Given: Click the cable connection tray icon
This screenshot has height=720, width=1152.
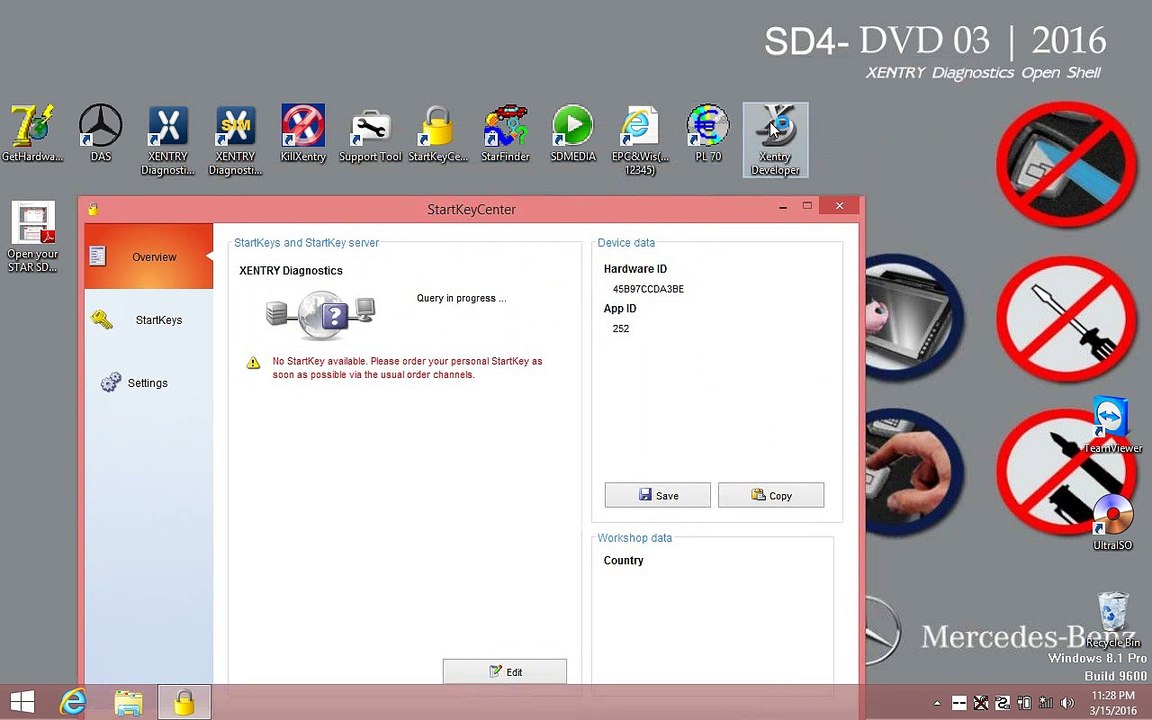Looking at the screenshot, I should pos(1002,703).
